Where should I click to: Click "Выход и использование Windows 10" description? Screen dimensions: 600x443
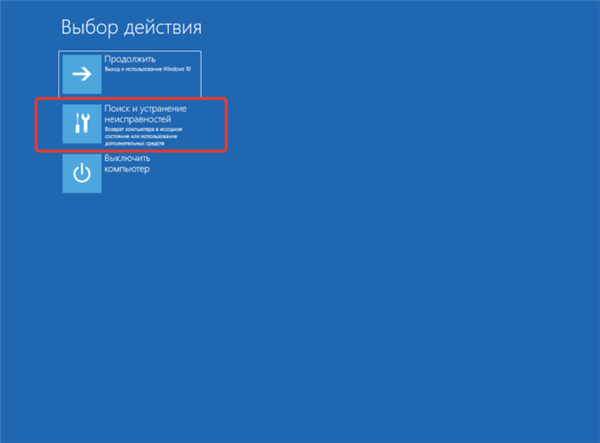coord(148,69)
